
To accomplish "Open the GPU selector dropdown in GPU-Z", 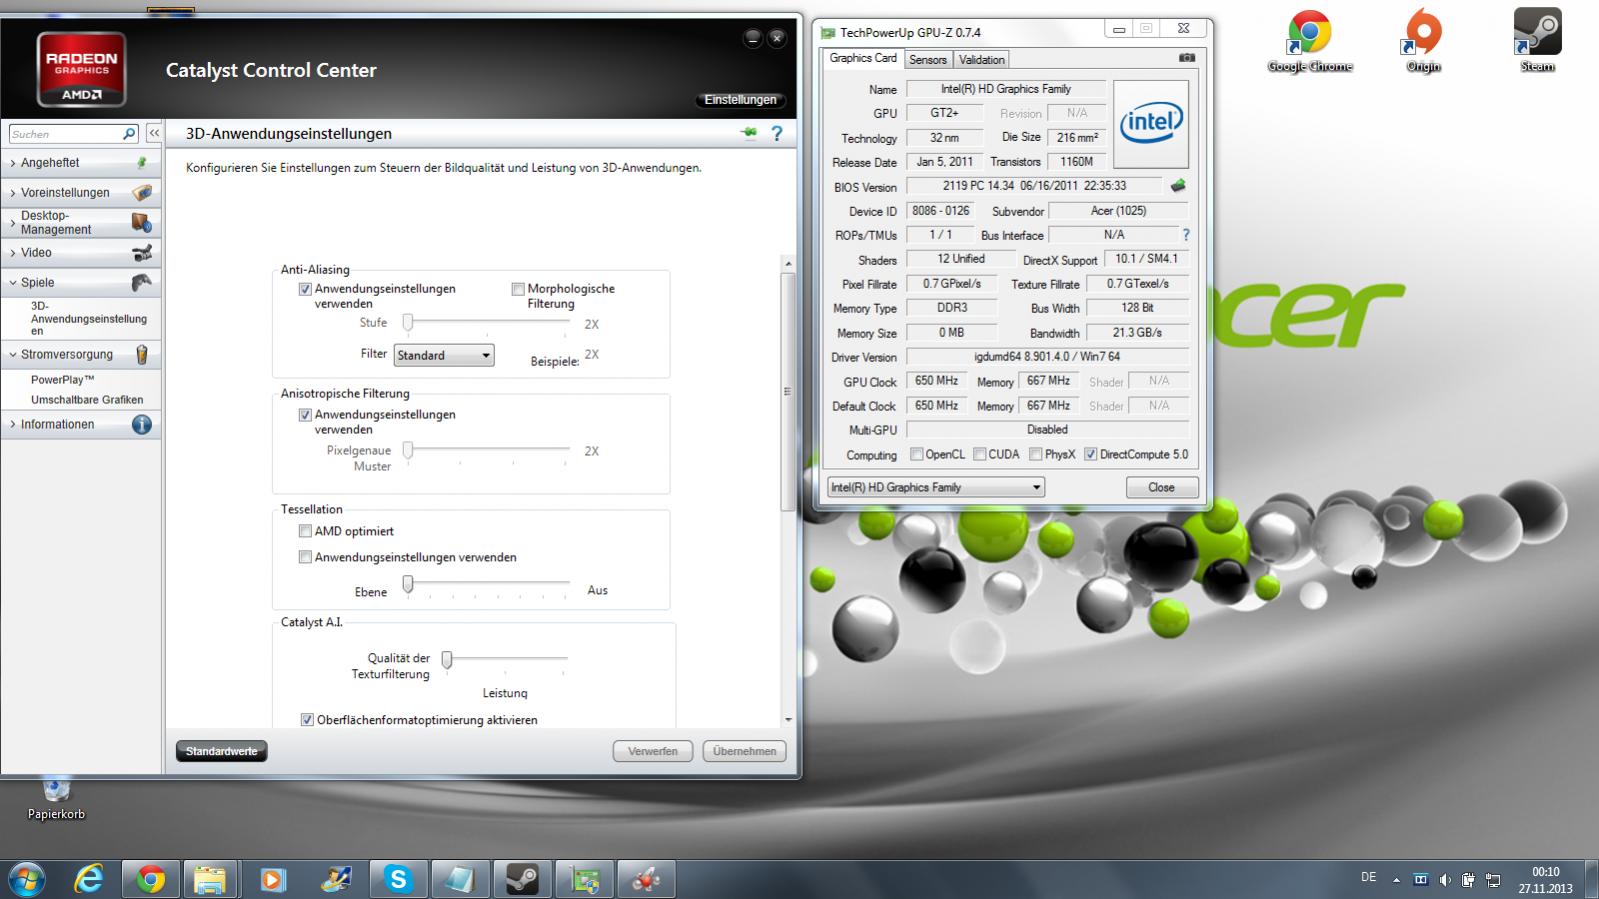I will (x=936, y=487).
